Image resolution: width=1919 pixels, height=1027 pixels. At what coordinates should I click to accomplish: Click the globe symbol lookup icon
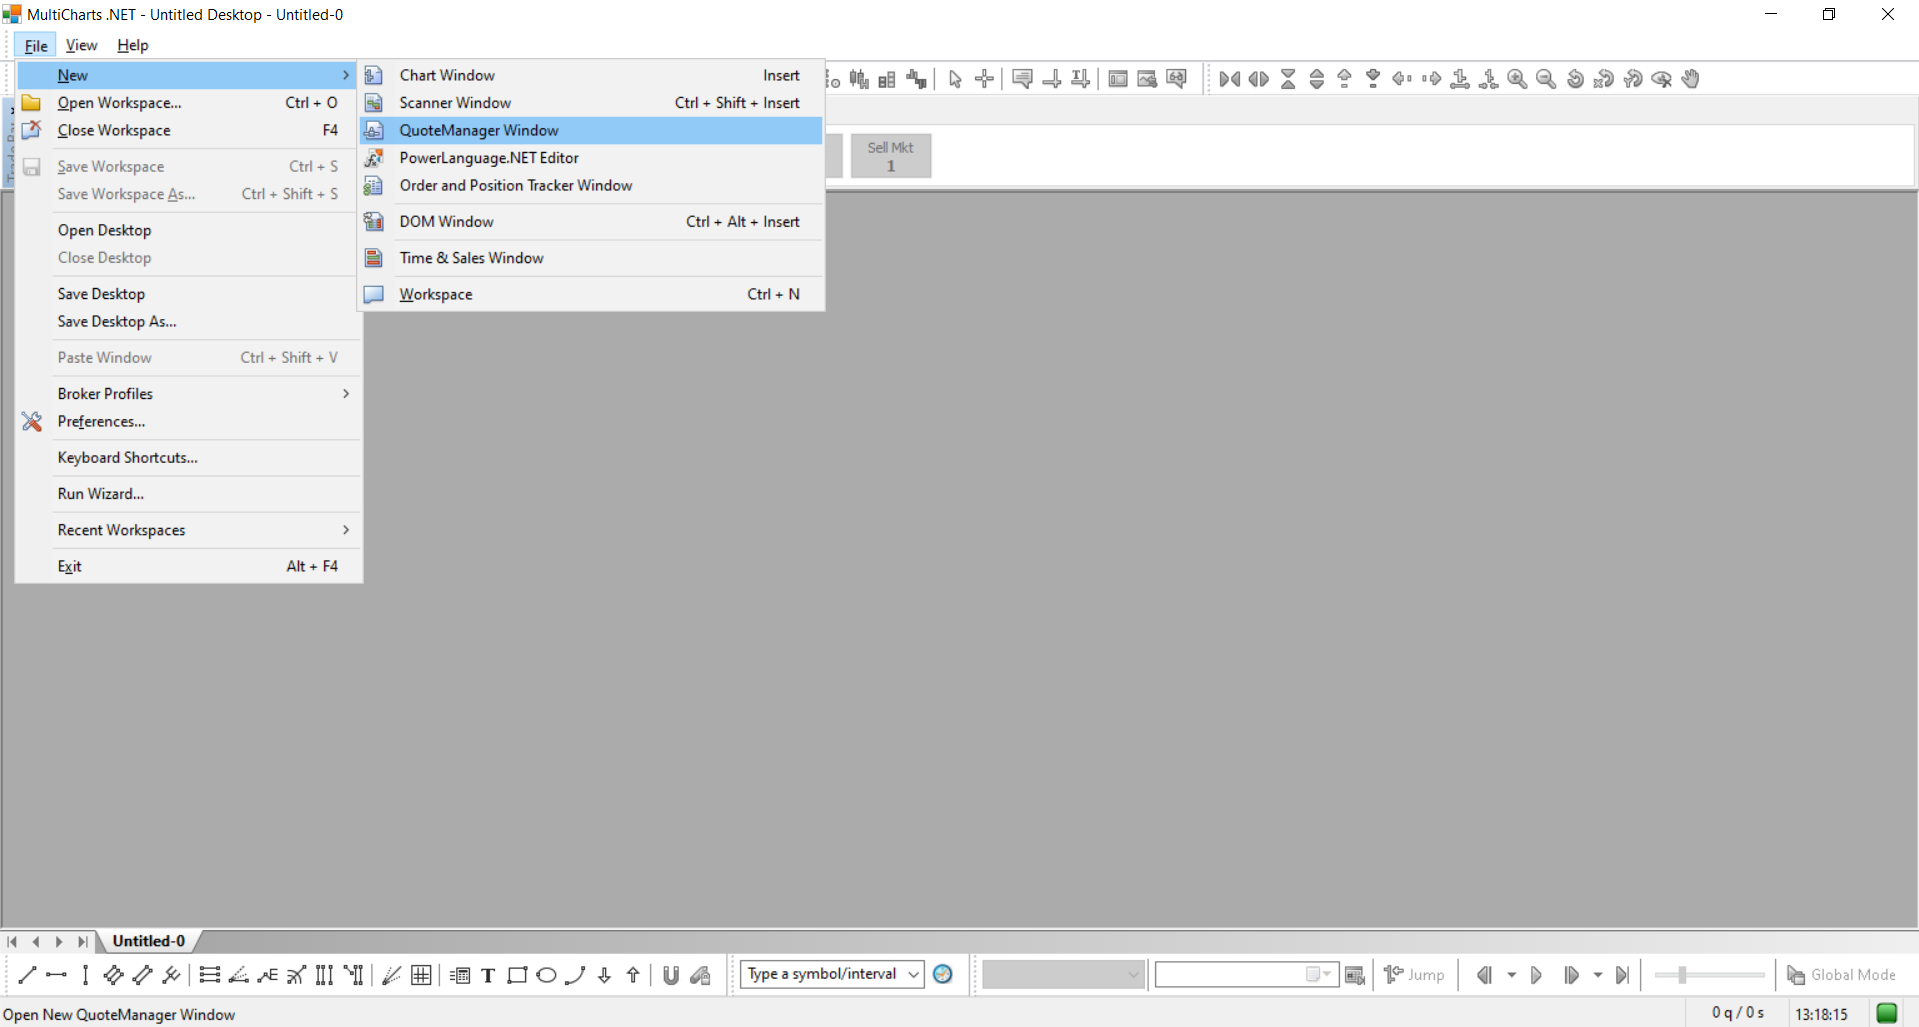click(942, 974)
